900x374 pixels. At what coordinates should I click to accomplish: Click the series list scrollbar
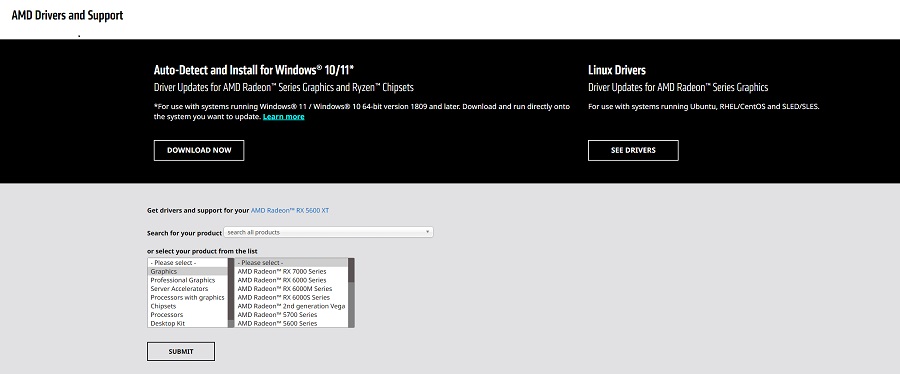click(351, 293)
